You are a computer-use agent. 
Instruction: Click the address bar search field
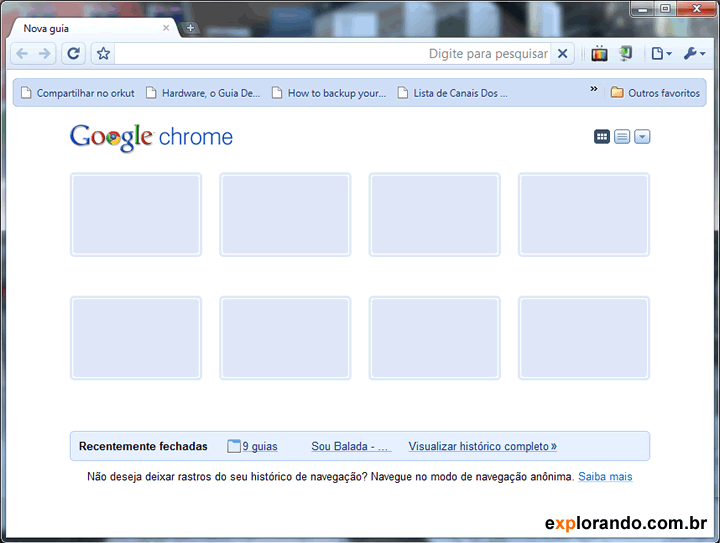[333, 54]
